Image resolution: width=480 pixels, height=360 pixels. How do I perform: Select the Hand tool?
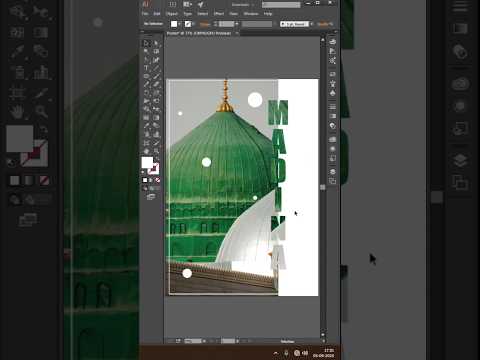tap(146, 151)
